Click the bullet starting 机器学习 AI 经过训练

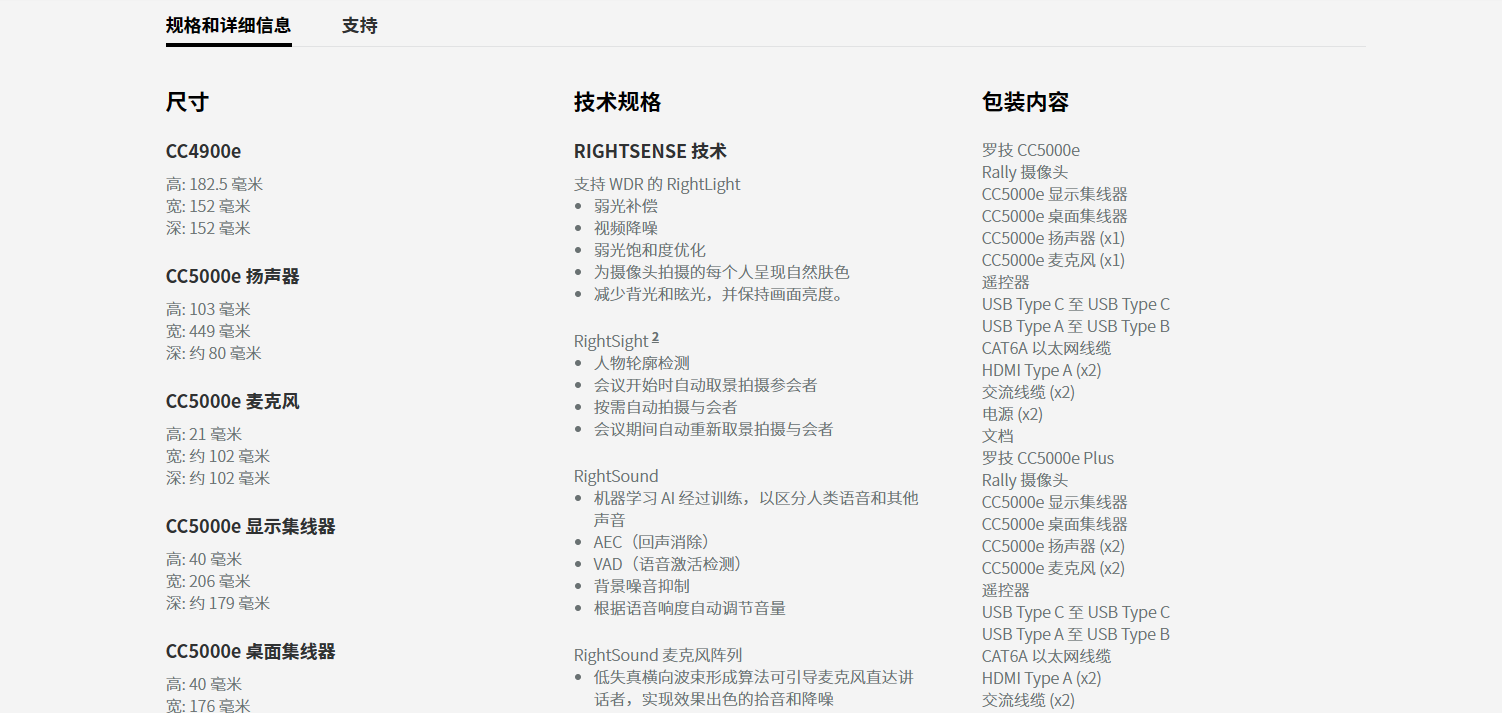pyautogui.click(x=756, y=509)
